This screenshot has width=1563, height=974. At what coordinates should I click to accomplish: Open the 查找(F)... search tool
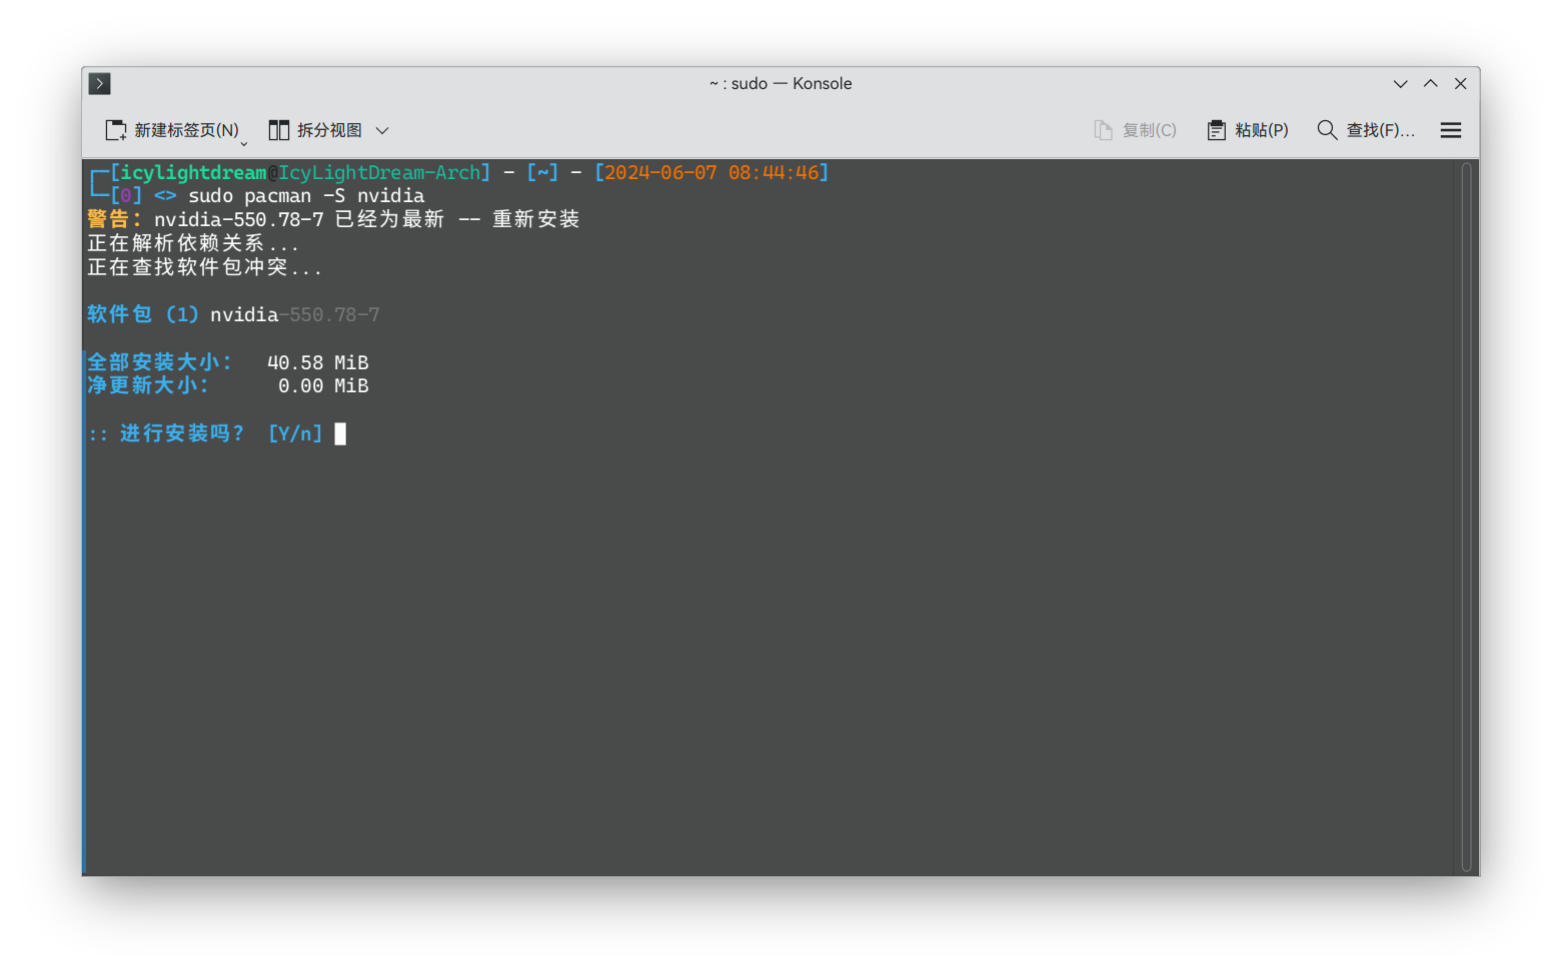[1365, 130]
